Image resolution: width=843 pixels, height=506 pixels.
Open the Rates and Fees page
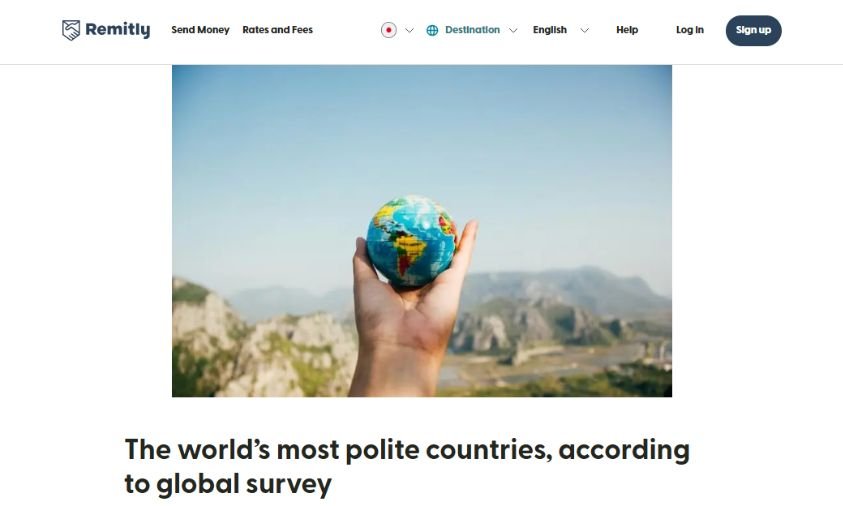coord(277,30)
